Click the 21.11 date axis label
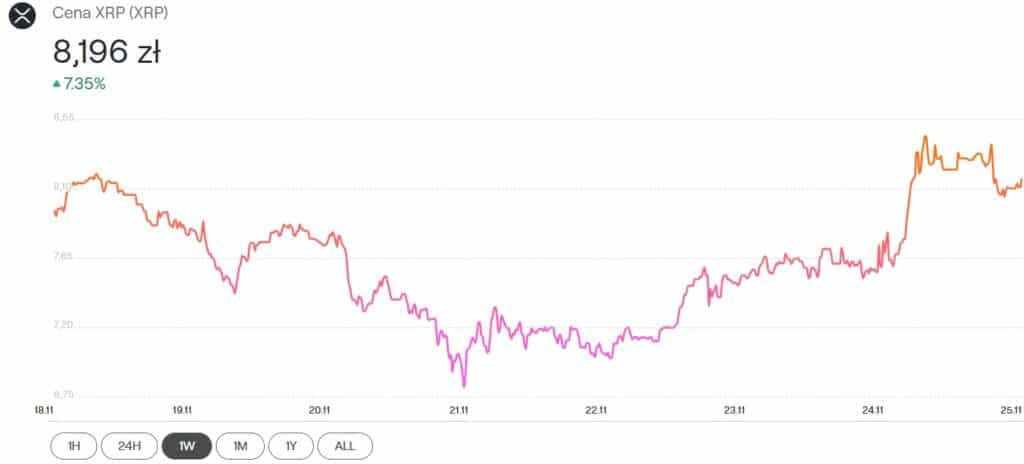1024x464 pixels. click(x=458, y=410)
